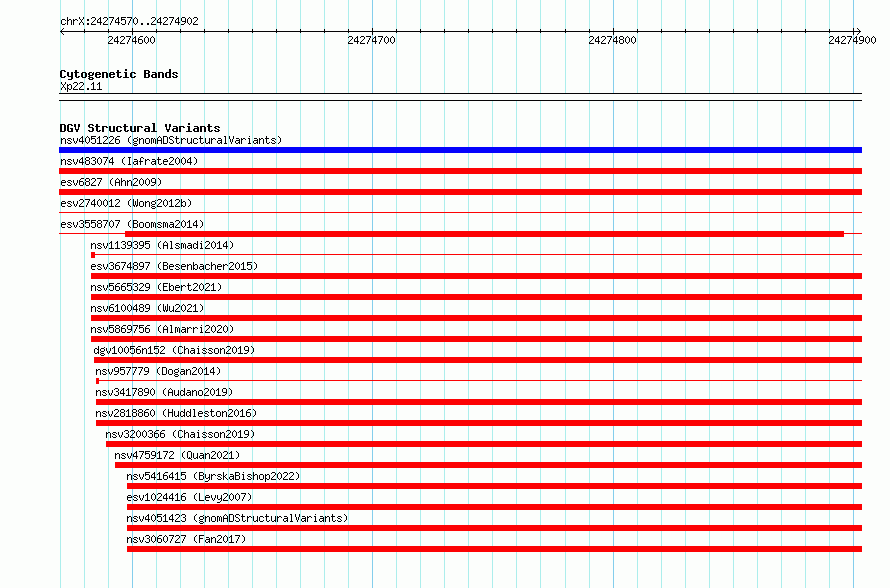Viewport: 890px width, 588px height.
Task: Click ruler coordinate 24274600
Action: pos(131,40)
